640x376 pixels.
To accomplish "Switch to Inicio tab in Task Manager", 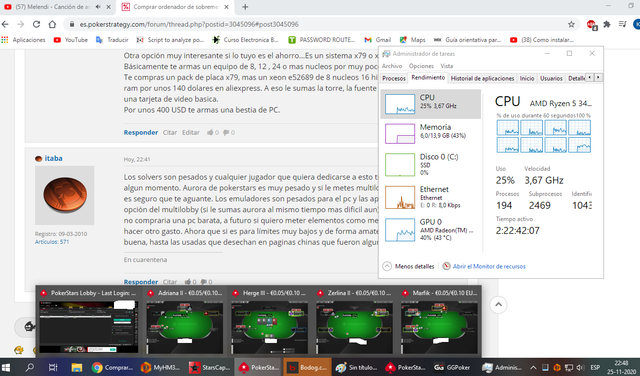I will tap(527, 78).
